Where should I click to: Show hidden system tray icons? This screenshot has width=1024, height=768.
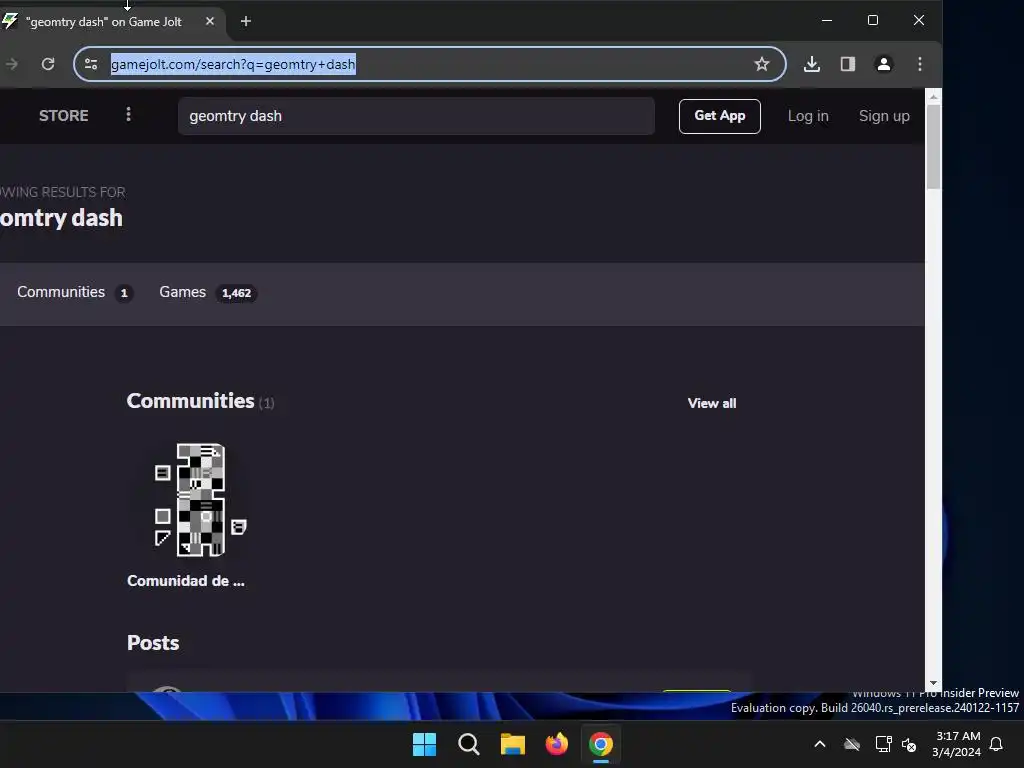pos(820,744)
